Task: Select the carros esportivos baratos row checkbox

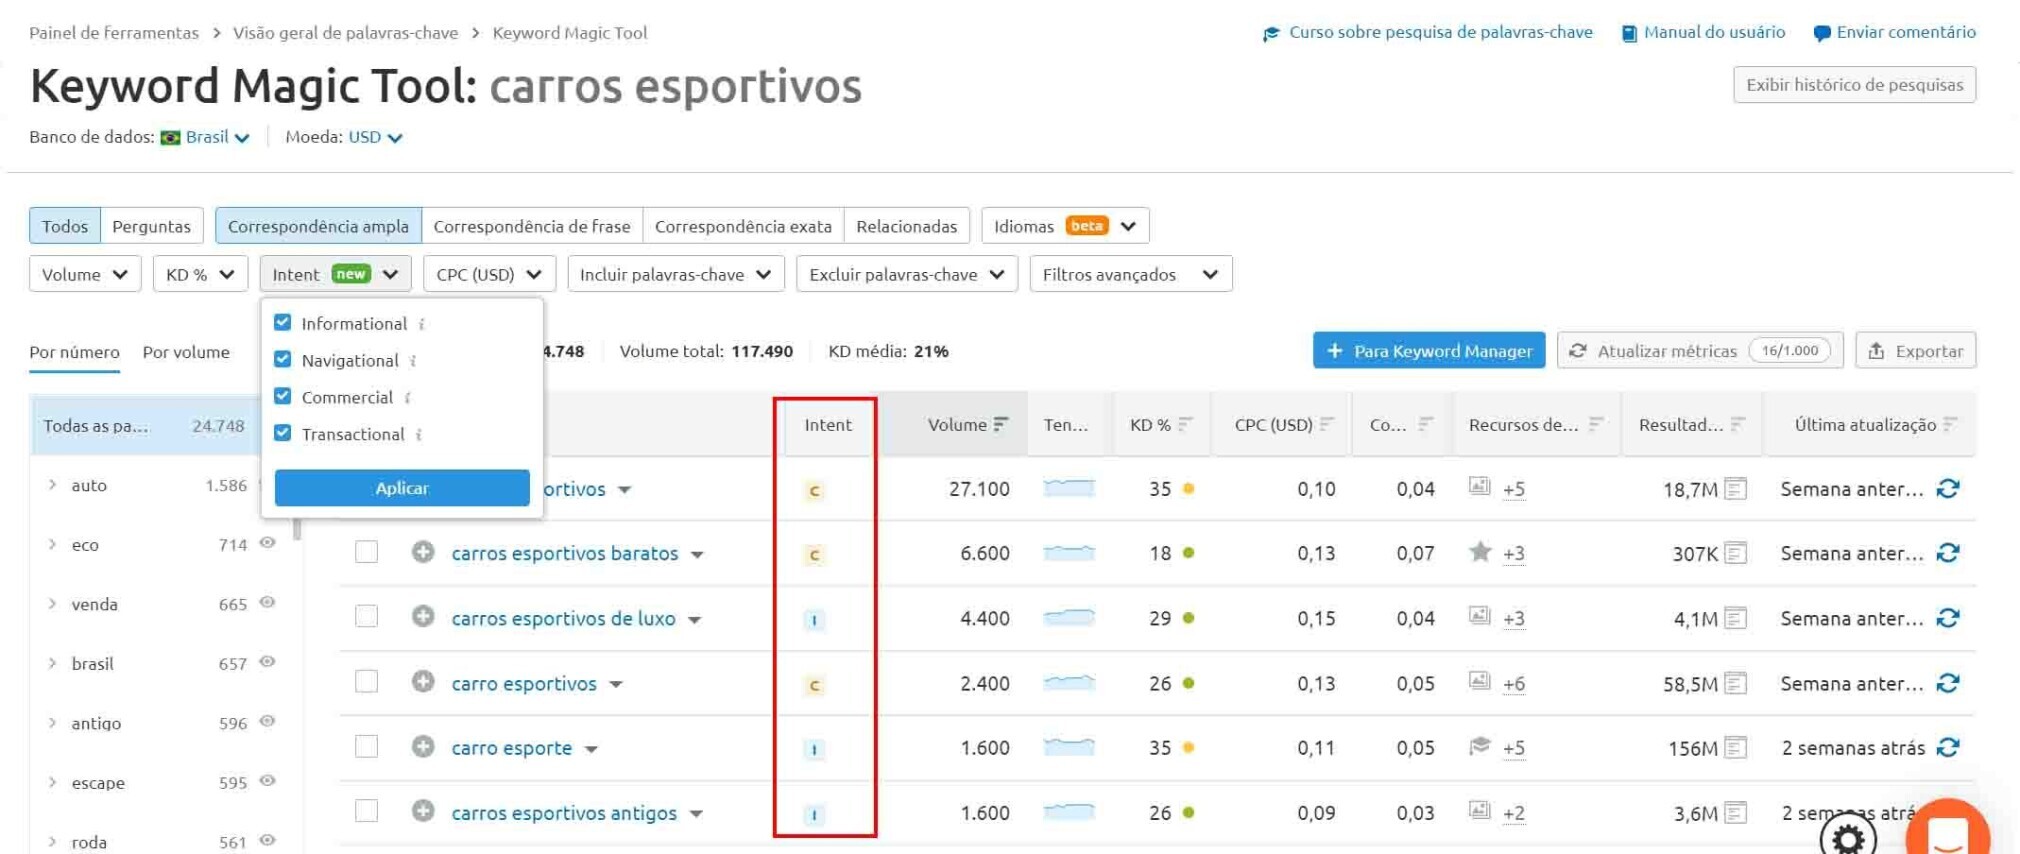Action: click(367, 552)
